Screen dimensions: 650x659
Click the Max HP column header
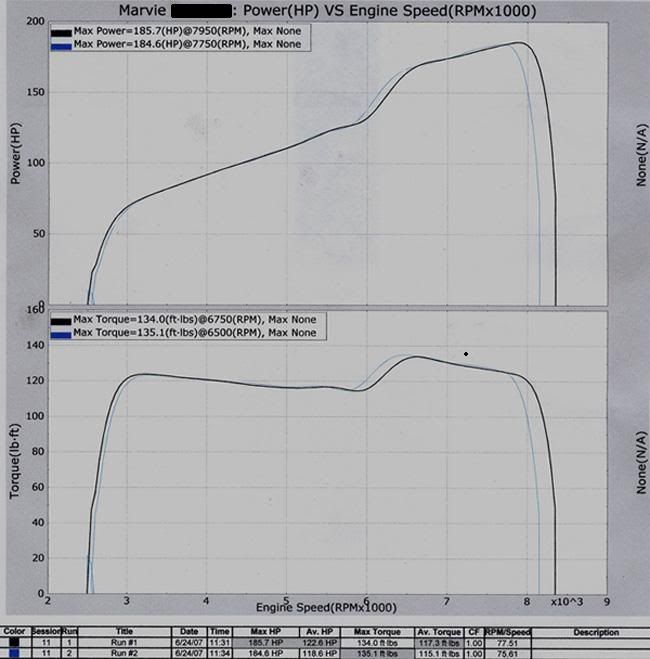pyautogui.click(x=265, y=632)
